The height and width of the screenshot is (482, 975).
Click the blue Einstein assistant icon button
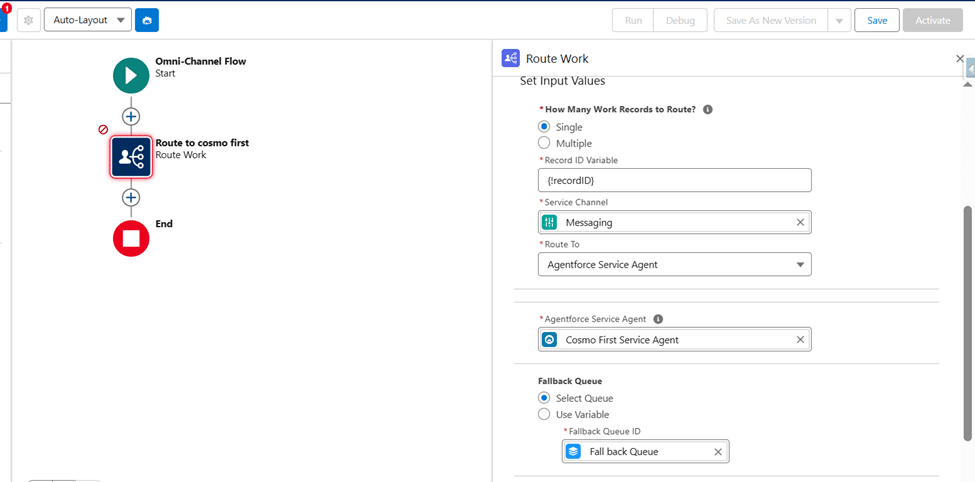[x=147, y=20]
